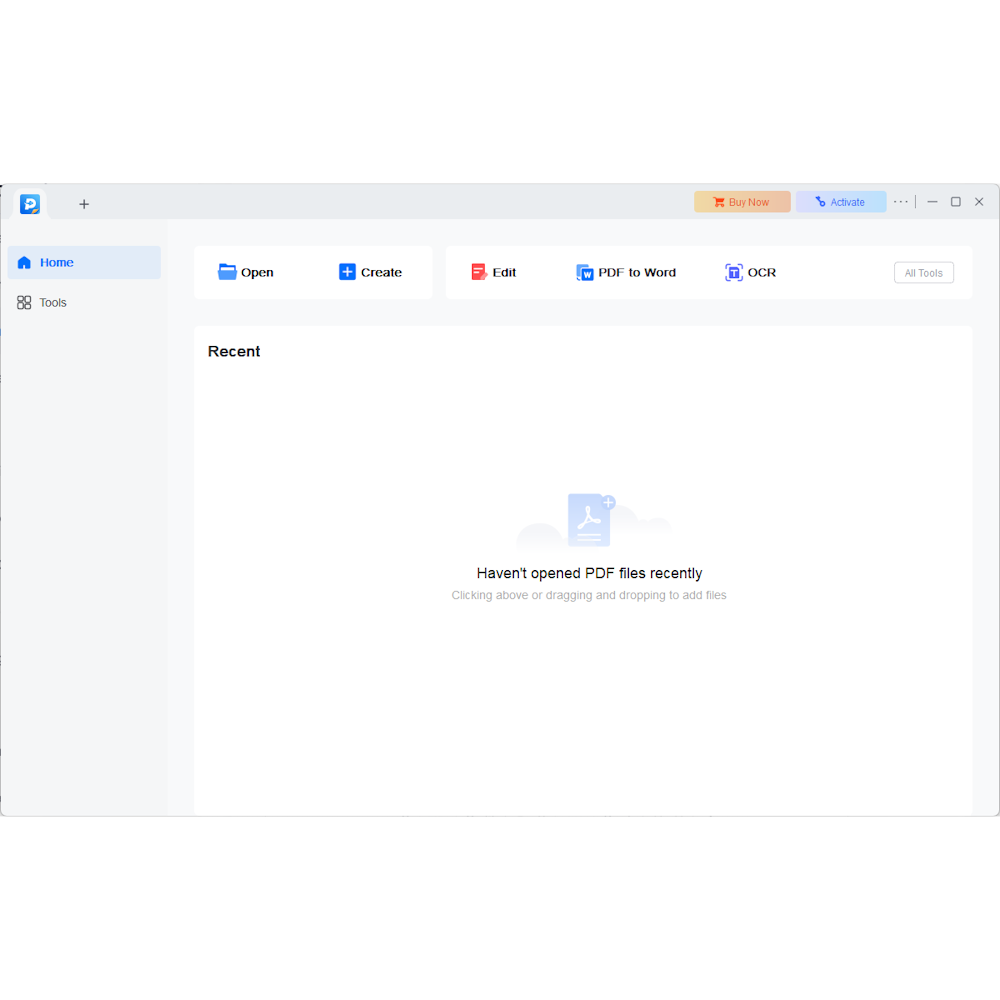Open the All Tools panel
Viewport: 1000px width, 1000px height.
point(923,272)
